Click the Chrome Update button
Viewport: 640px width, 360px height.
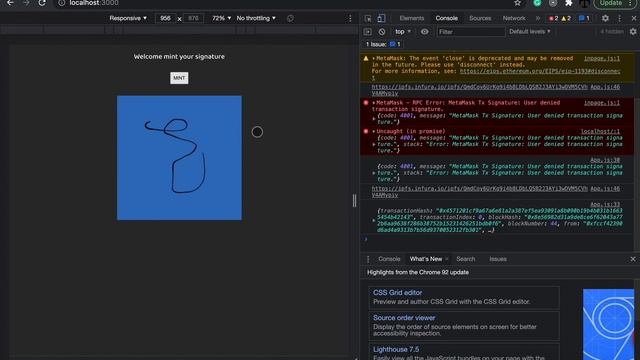(x=611, y=3)
